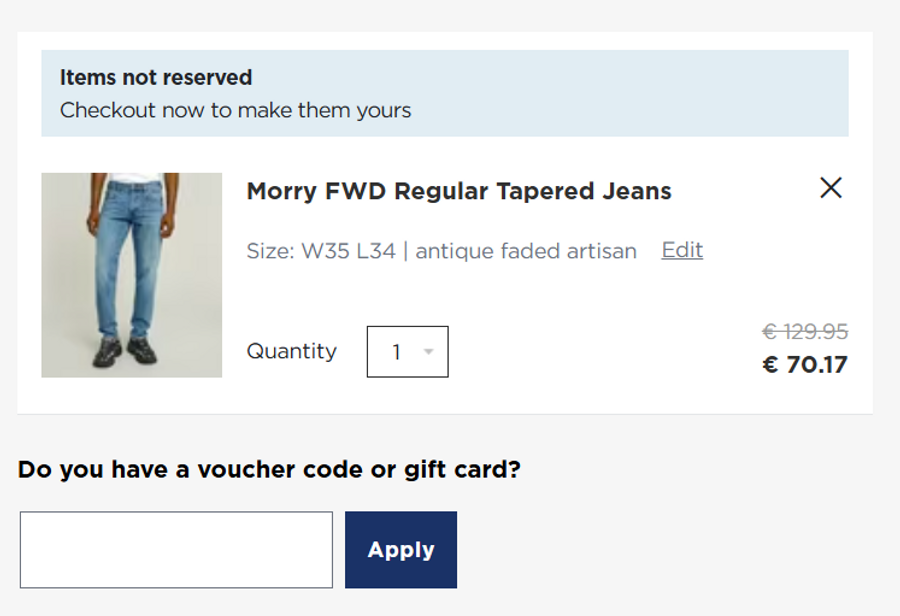Open the Quantity dropdown box
The height and width of the screenshot is (616, 900).
pyautogui.click(x=407, y=352)
